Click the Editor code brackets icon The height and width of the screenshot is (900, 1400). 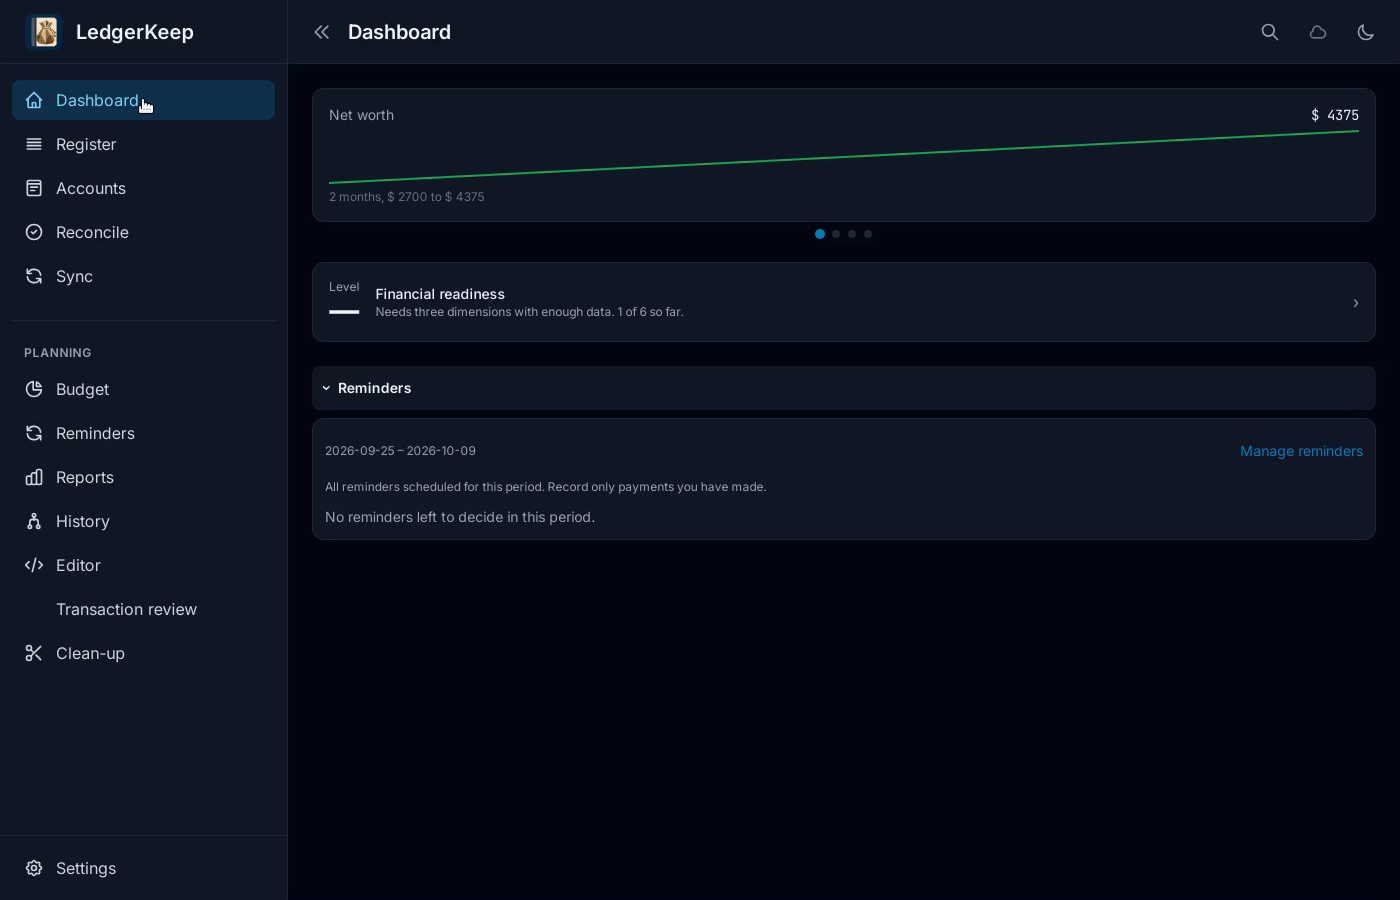(x=34, y=565)
